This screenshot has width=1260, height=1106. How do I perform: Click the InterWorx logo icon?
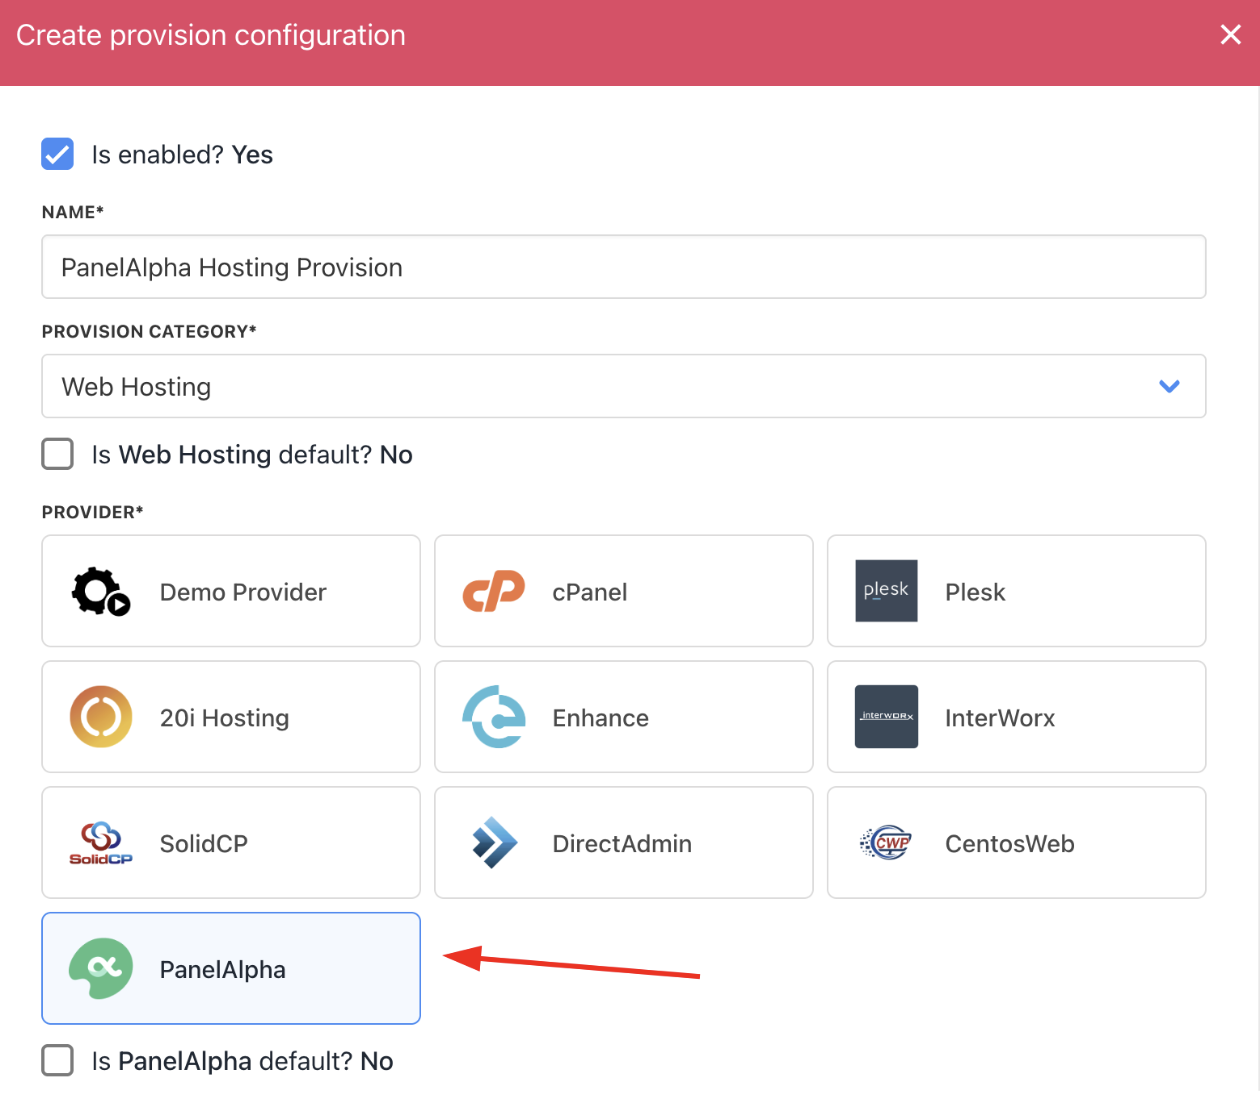pos(886,717)
